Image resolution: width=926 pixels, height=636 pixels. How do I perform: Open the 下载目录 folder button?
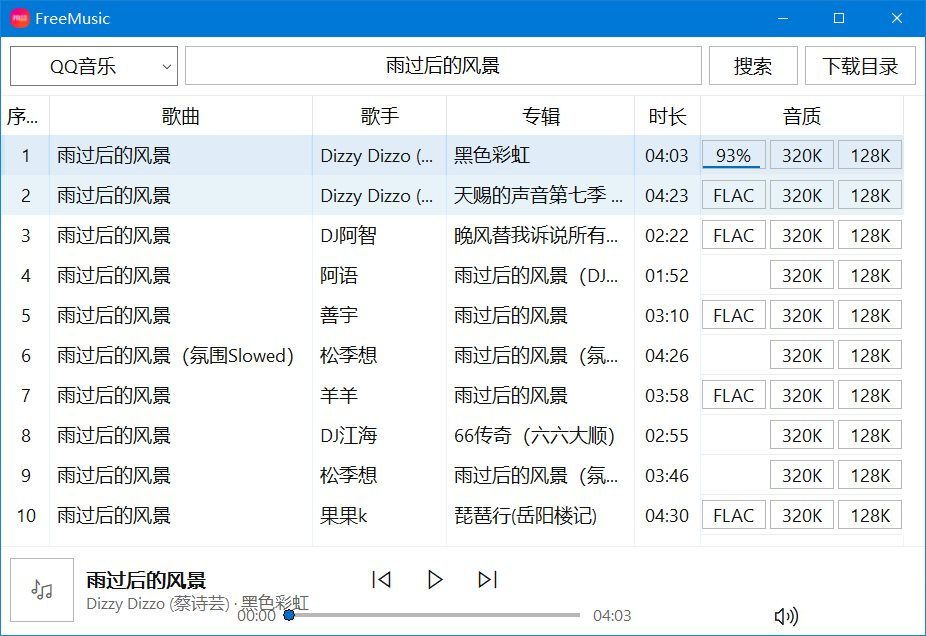pyautogui.click(x=860, y=66)
